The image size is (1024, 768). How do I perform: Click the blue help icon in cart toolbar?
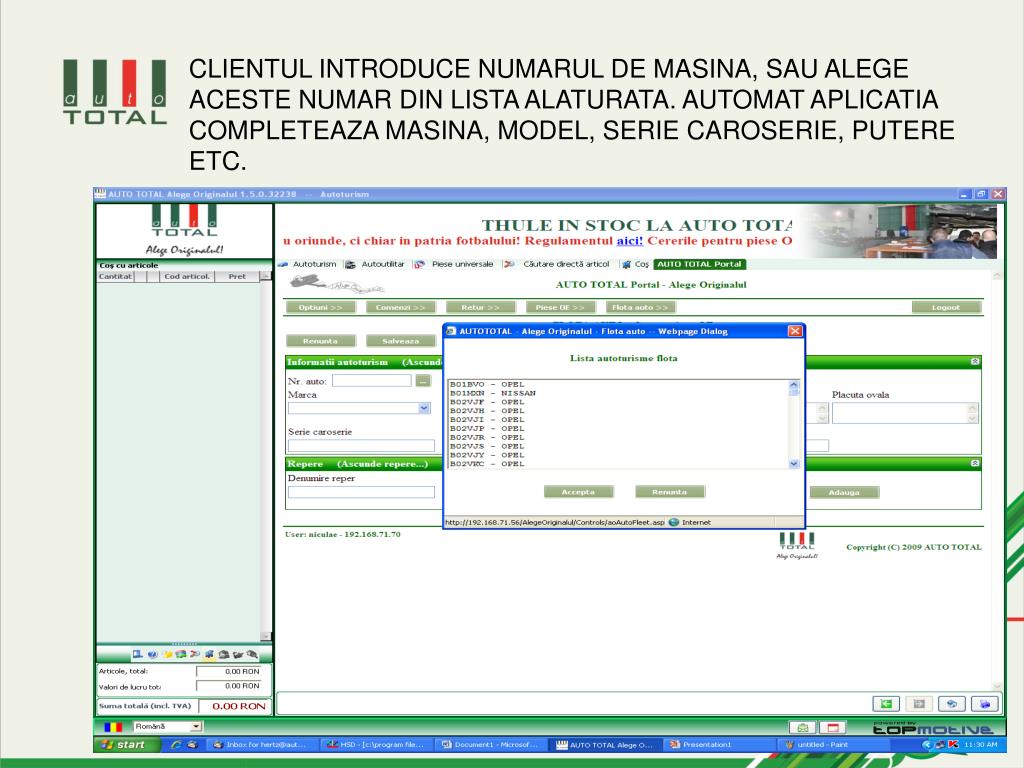152,654
